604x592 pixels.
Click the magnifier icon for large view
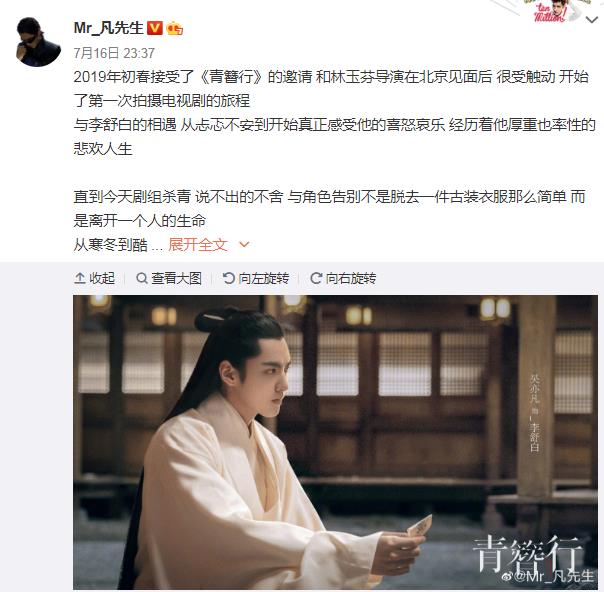[142, 278]
